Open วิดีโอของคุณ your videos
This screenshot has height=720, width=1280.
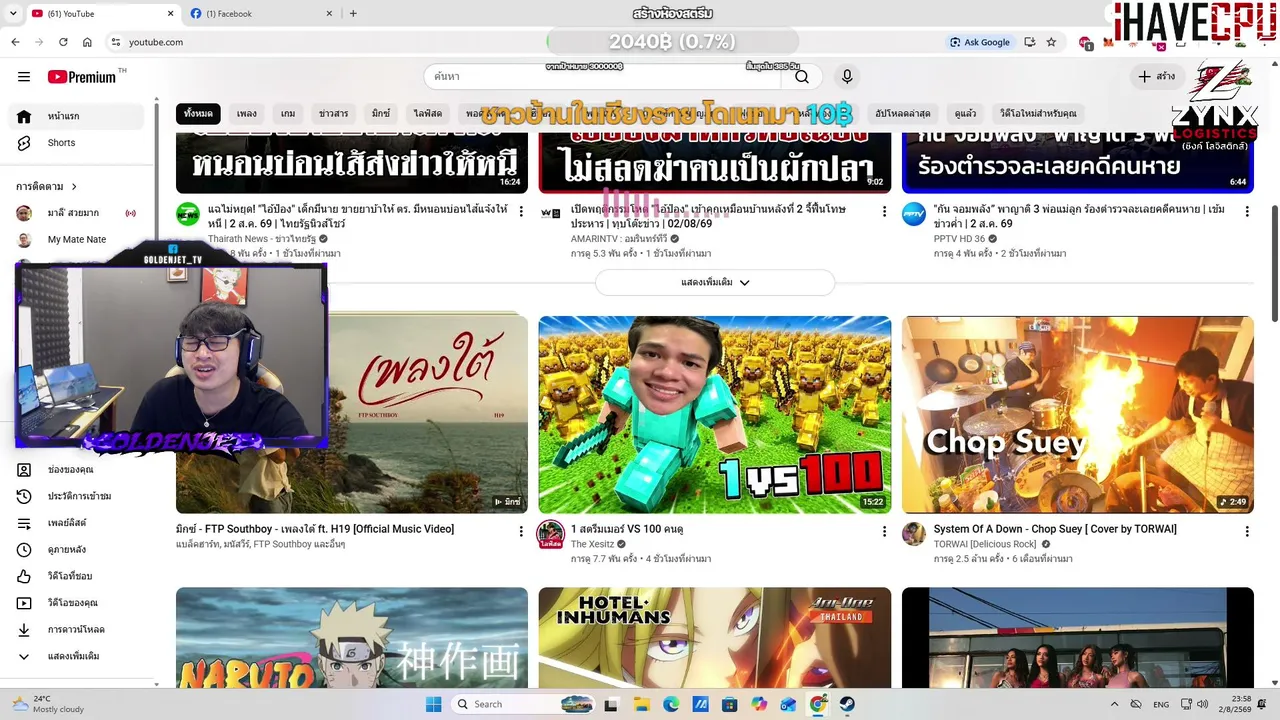coord(76,603)
